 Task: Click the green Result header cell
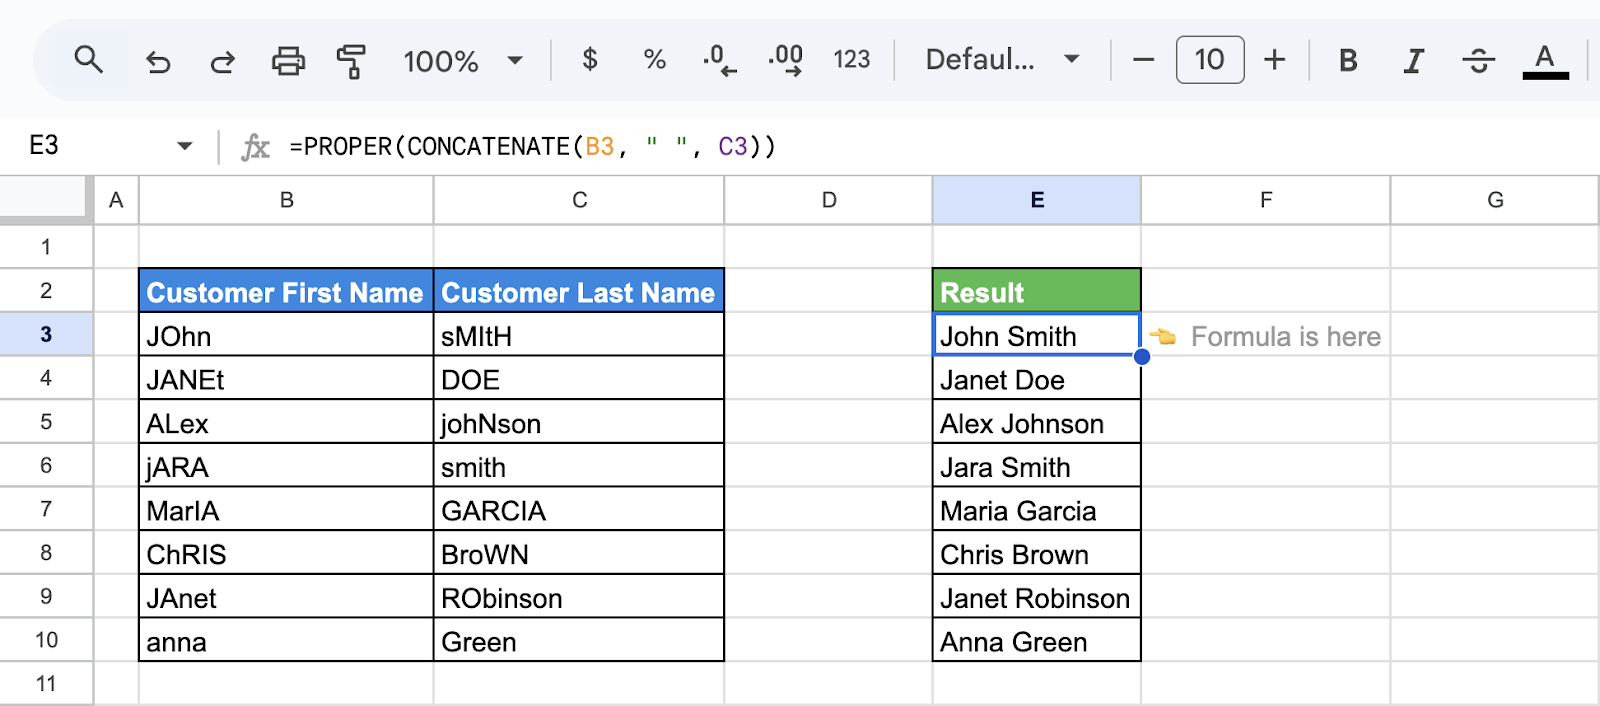click(1037, 291)
